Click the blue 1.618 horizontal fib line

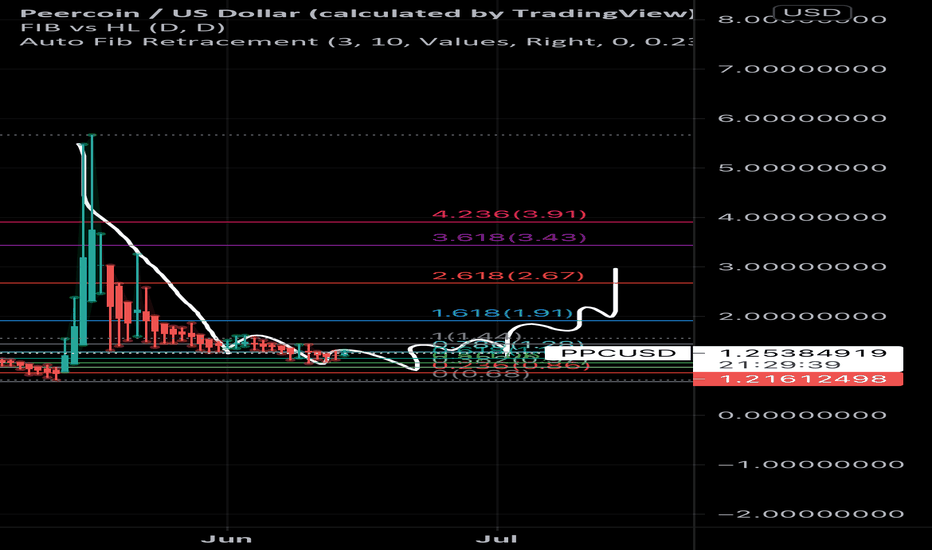347,320
